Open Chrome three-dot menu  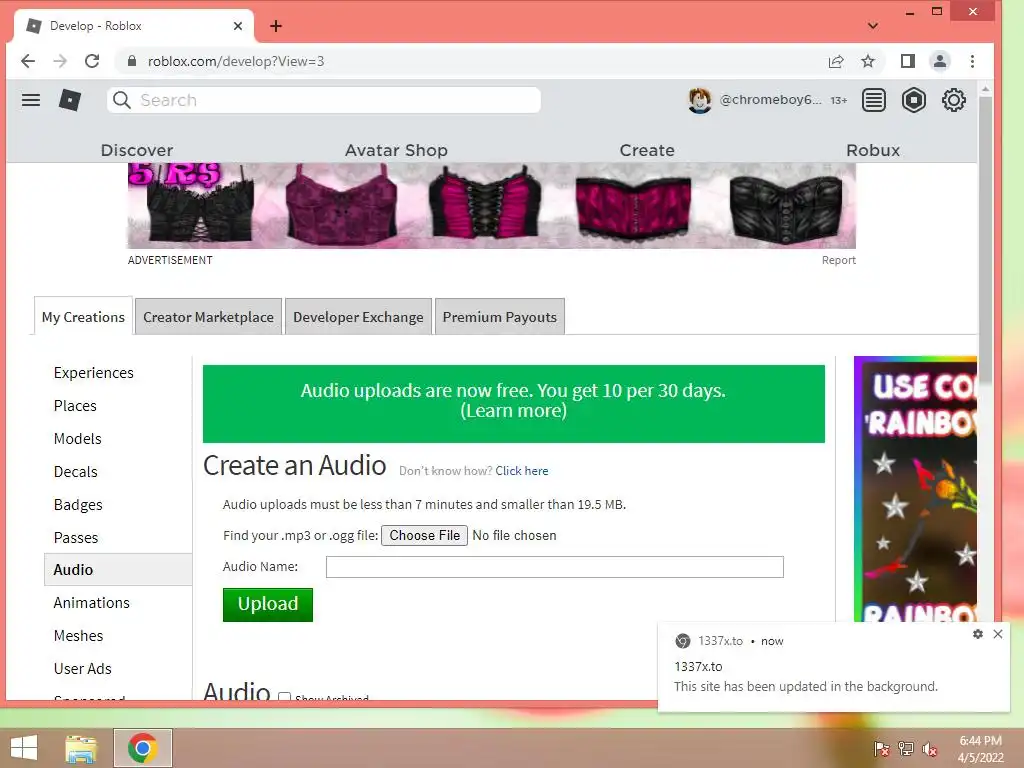972,61
